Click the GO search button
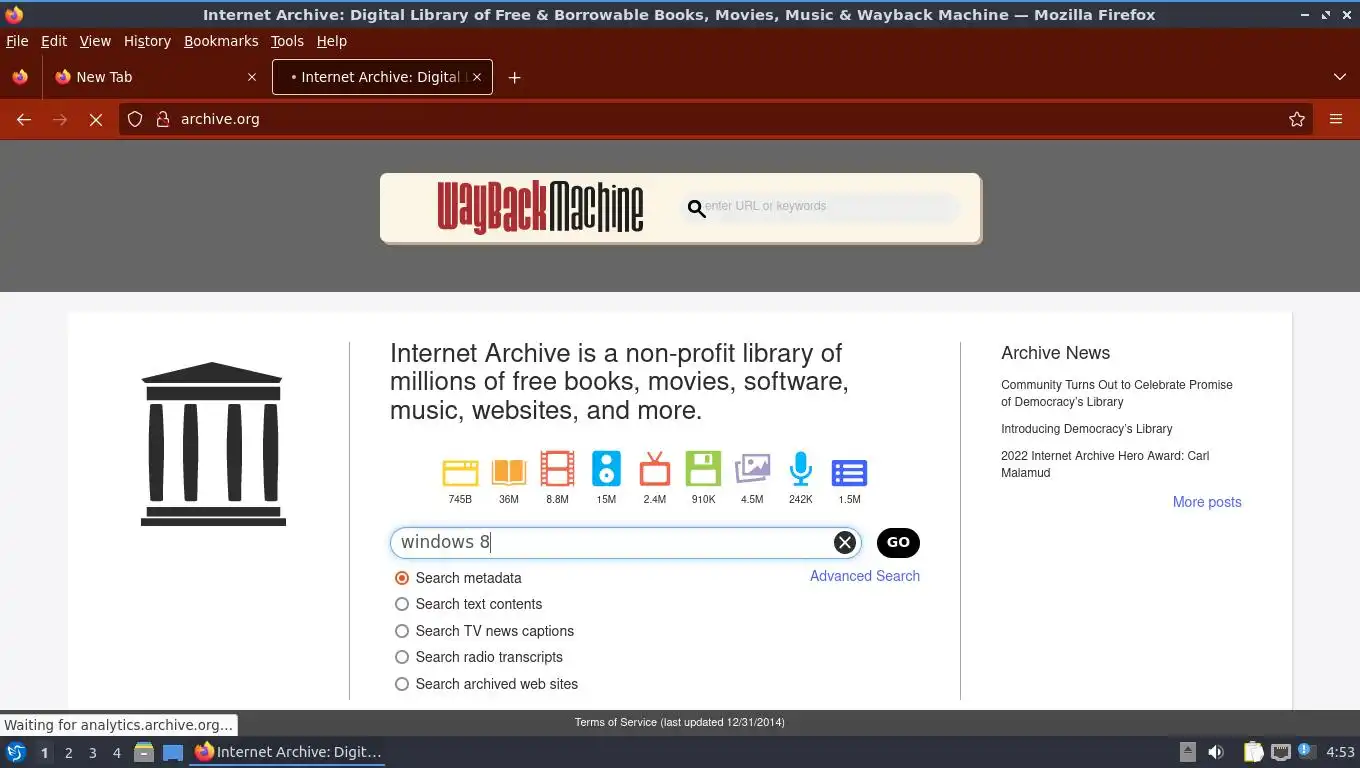 coord(898,542)
